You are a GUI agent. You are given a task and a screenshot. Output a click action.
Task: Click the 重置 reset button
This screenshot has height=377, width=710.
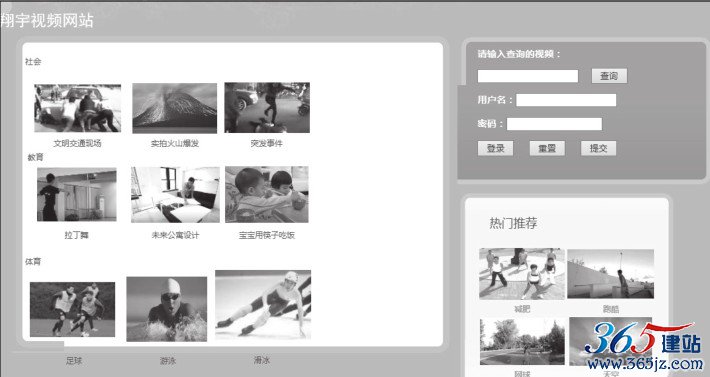(547, 148)
